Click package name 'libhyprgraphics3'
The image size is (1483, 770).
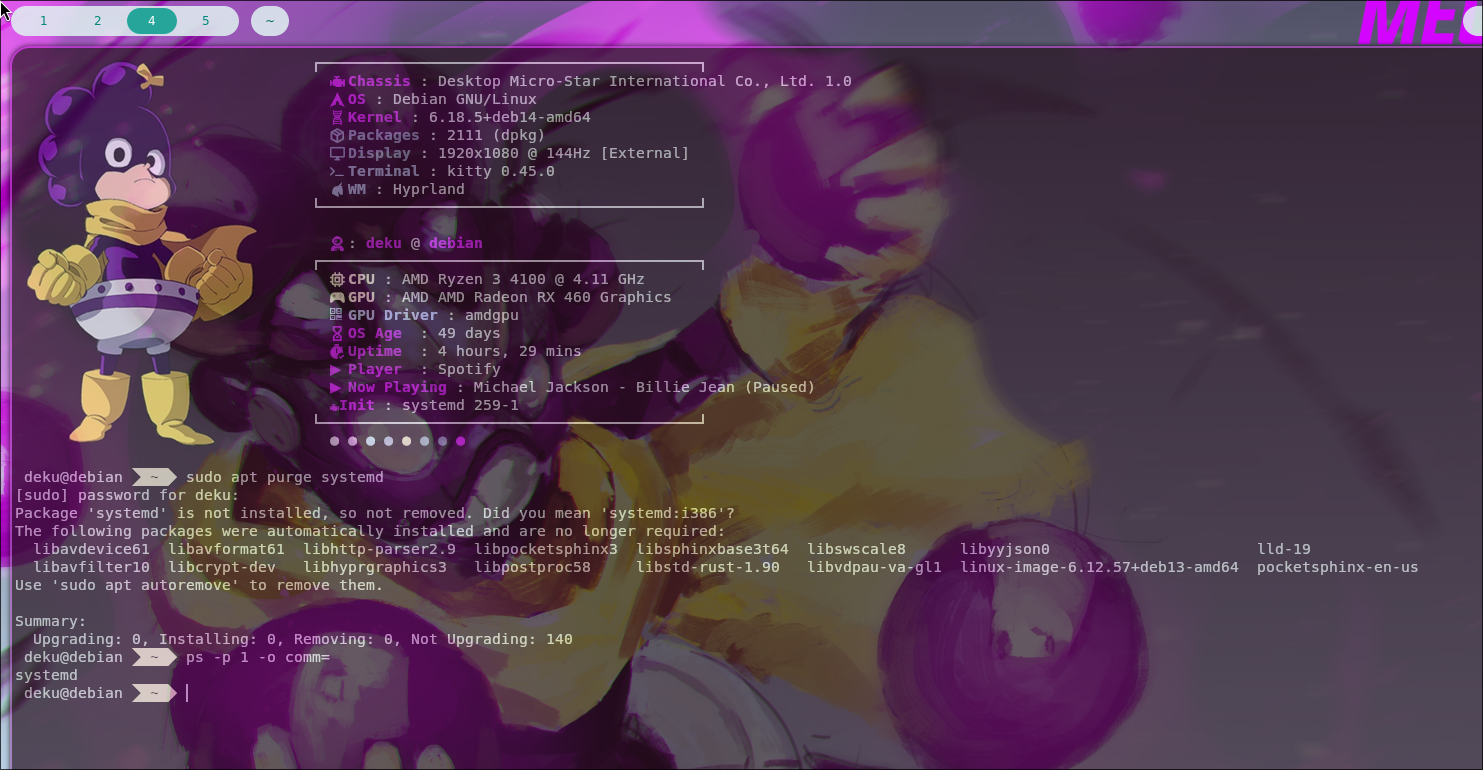[x=375, y=568]
